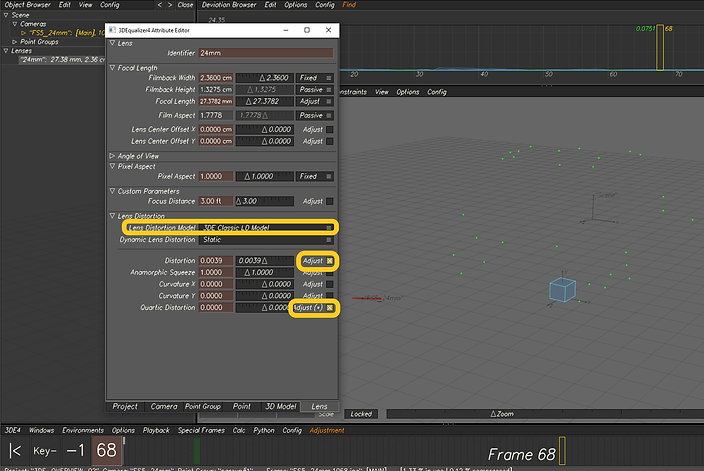Open the Focal Length Adjust mode dropdown

point(314,101)
